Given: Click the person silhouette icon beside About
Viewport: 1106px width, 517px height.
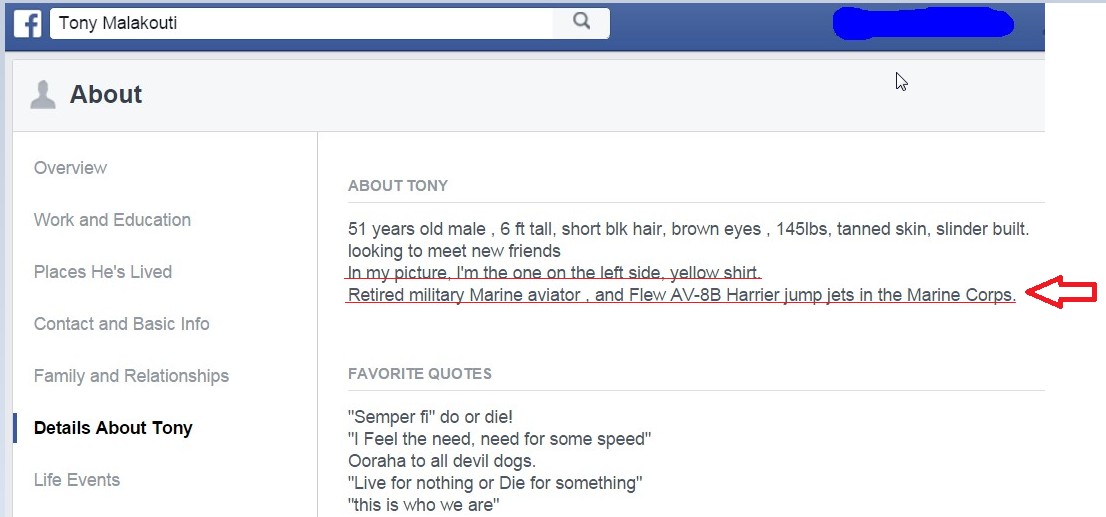Looking at the screenshot, I should coord(43,95).
